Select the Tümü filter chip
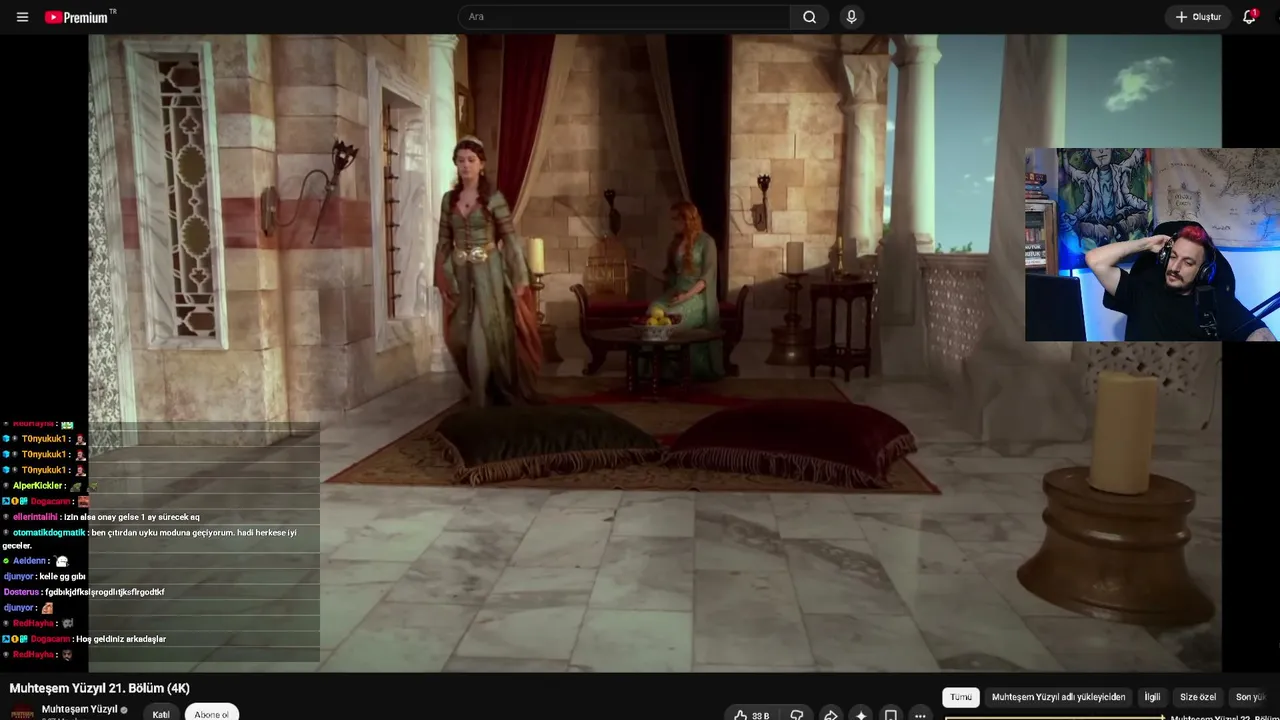This screenshot has height=720, width=1280. point(961,697)
